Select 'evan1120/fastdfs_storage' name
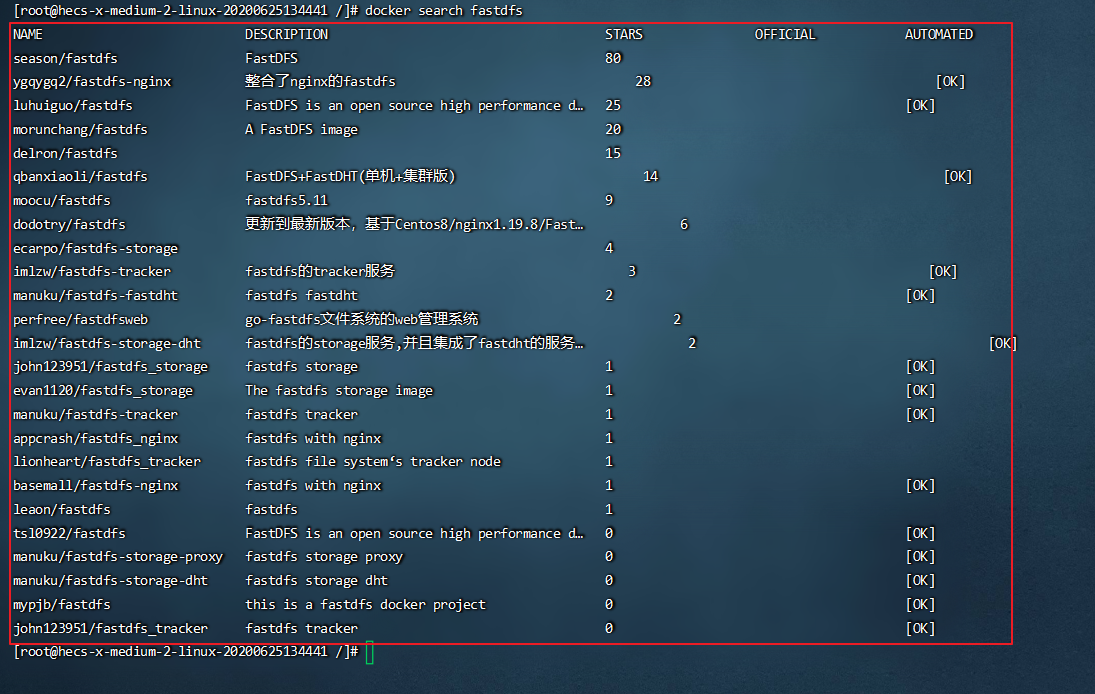 coord(103,391)
